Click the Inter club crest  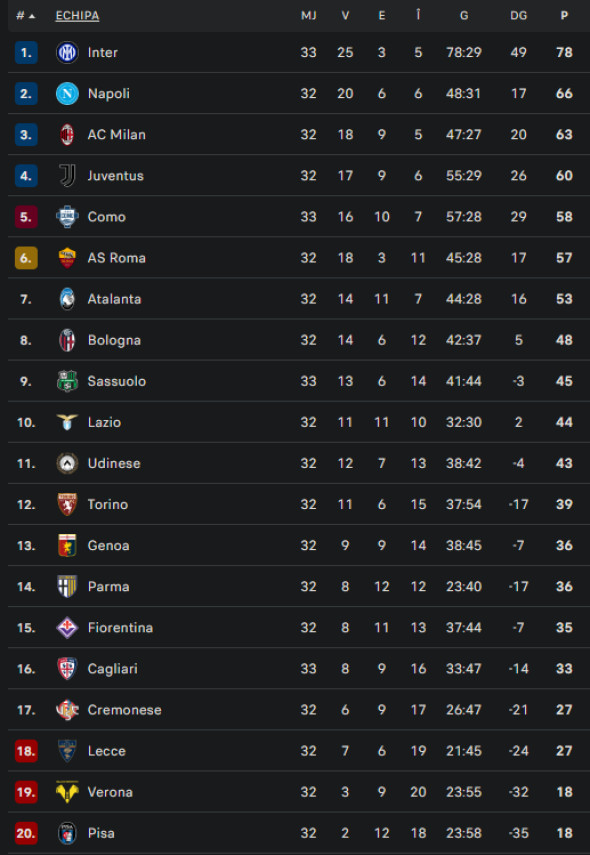click(66, 52)
